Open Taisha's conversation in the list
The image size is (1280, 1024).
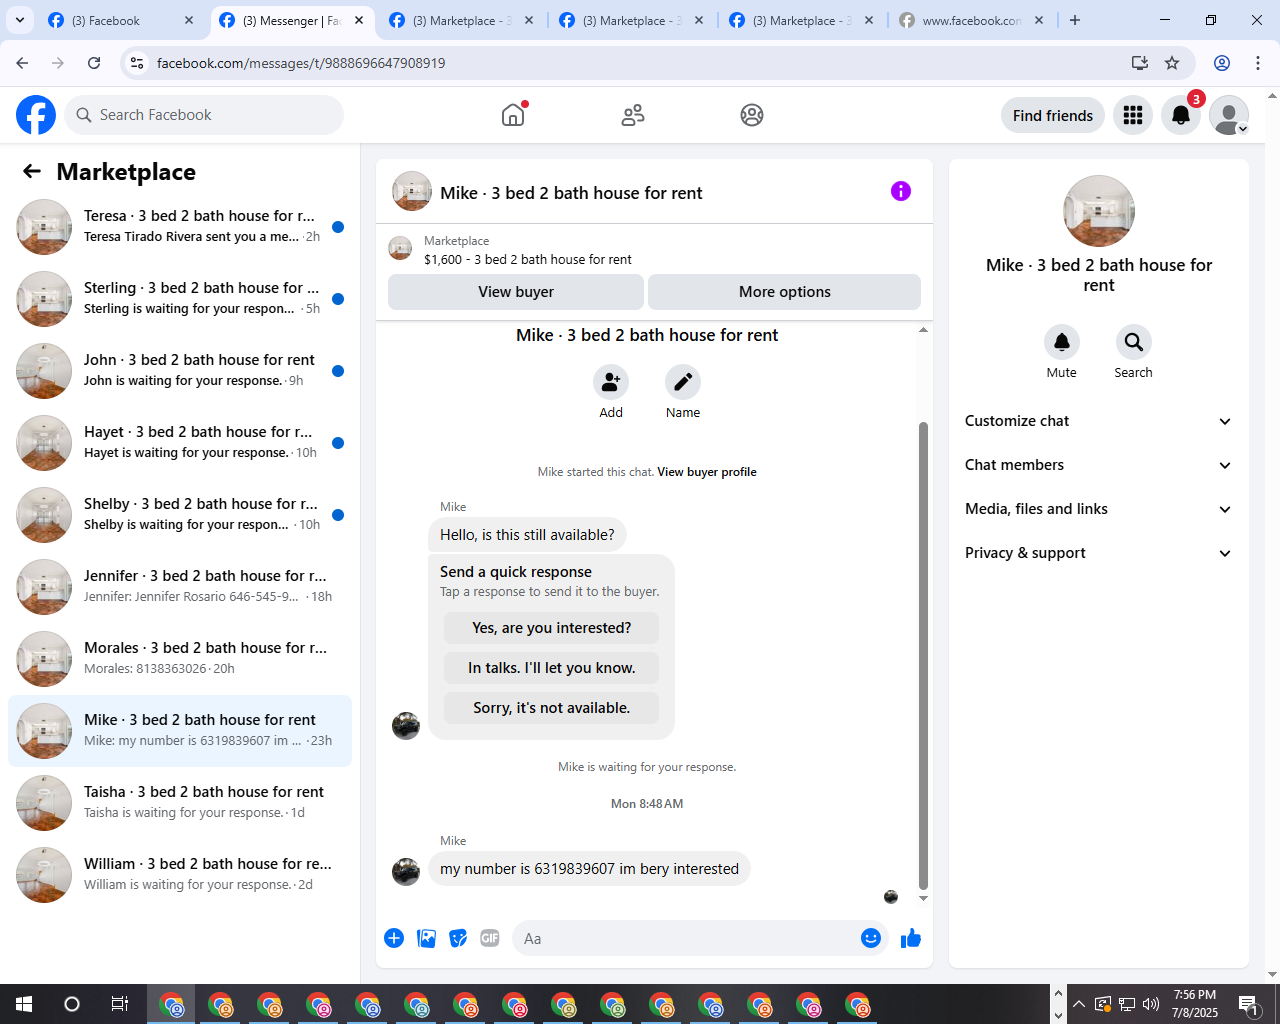(x=180, y=803)
